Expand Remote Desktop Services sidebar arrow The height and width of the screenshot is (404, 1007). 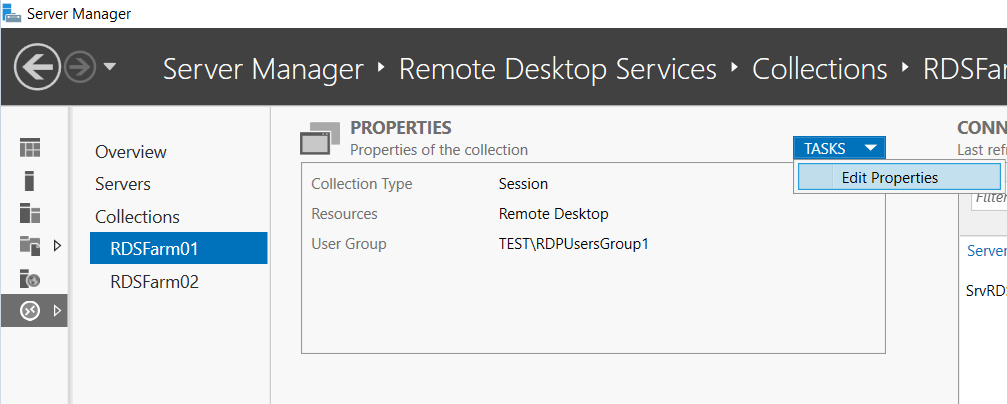57,311
